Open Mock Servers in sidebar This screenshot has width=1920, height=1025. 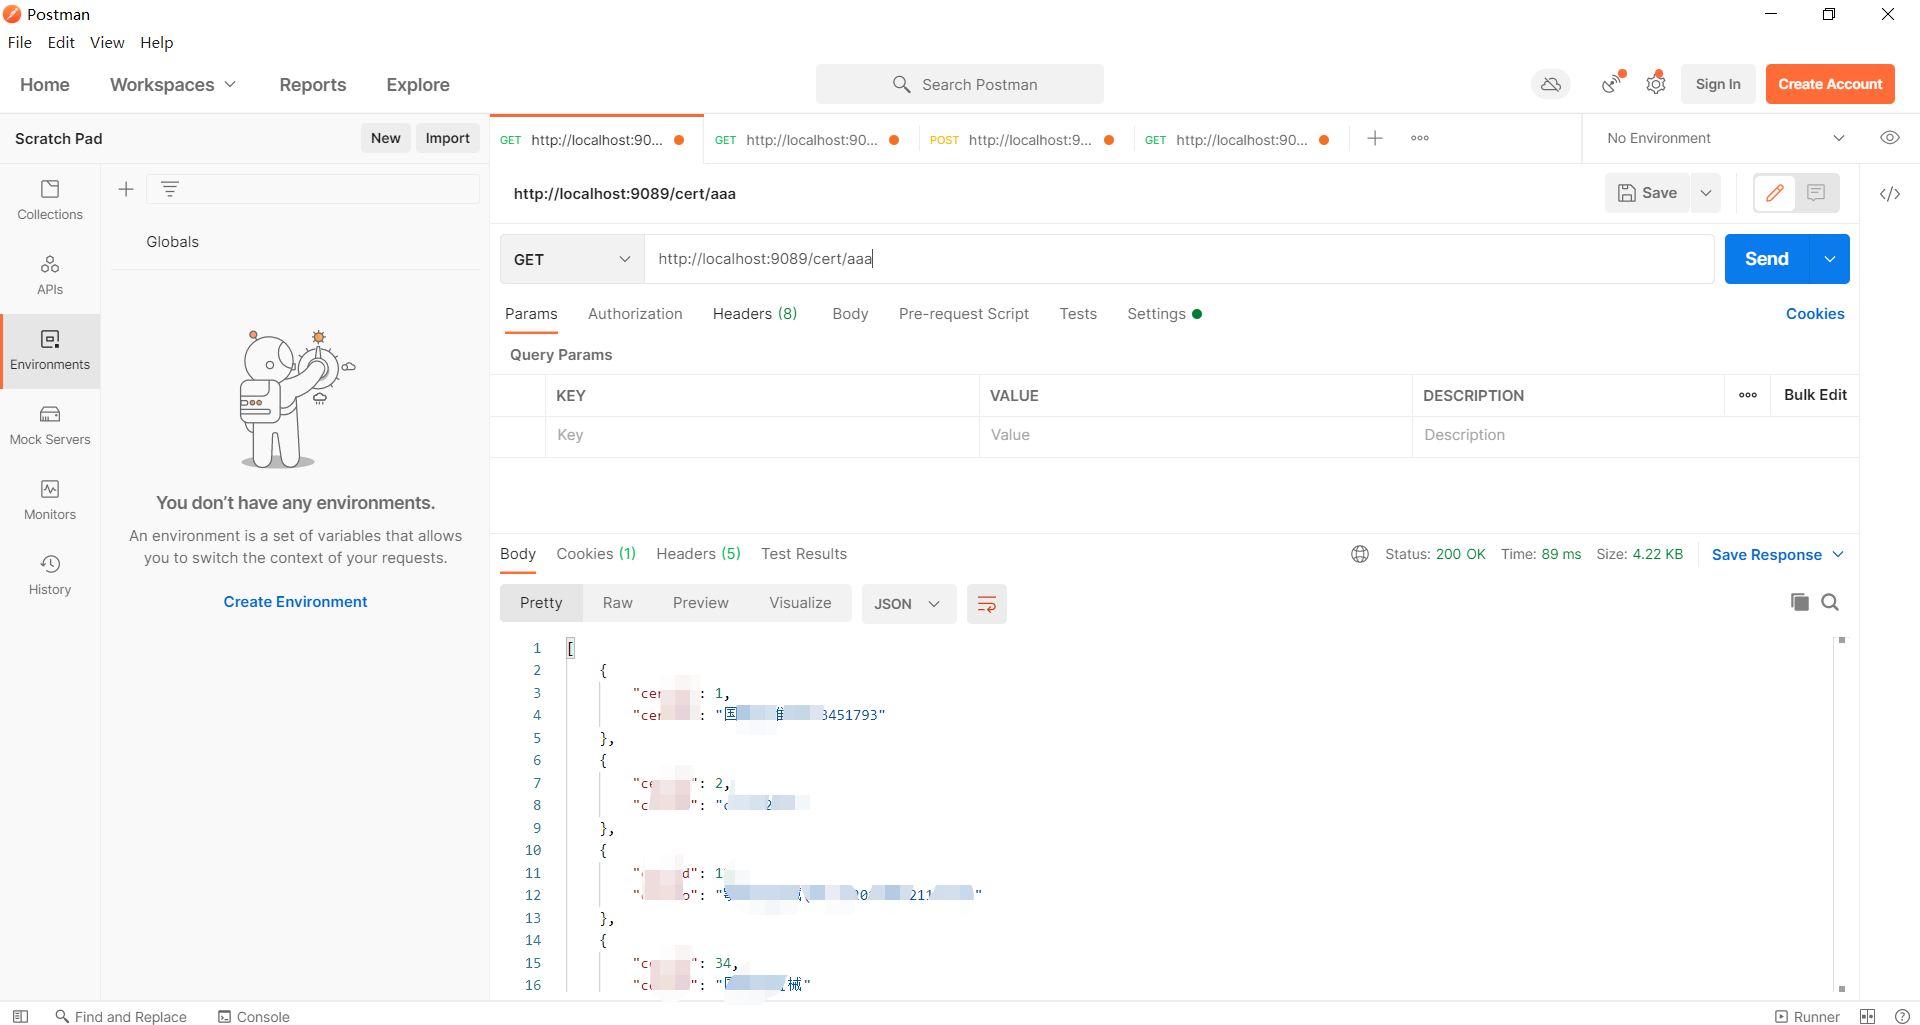(50, 425)
